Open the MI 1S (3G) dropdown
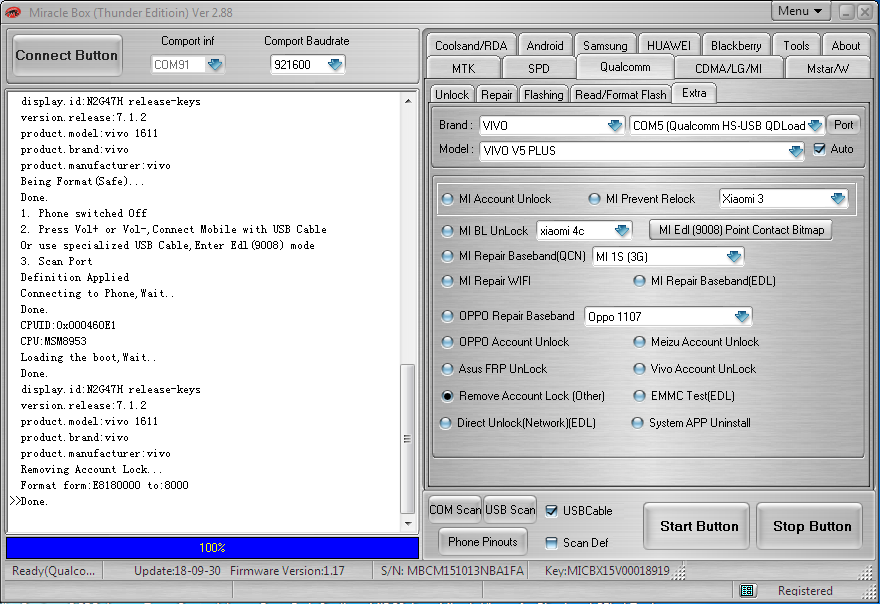The image size is (880, 604). (x=734, y=256)
